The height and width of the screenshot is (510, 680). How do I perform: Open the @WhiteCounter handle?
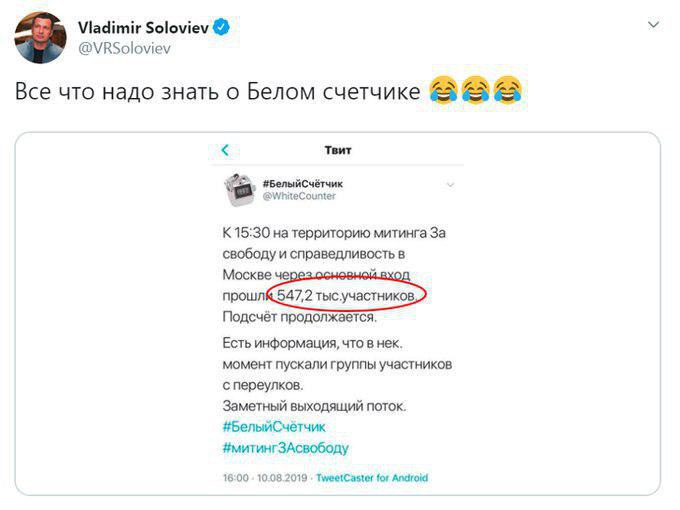pos(299,196)
